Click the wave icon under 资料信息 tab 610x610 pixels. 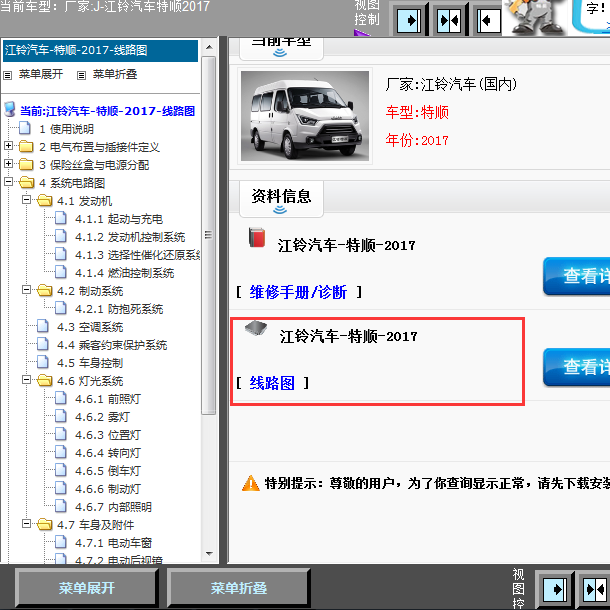click(280, 210)
